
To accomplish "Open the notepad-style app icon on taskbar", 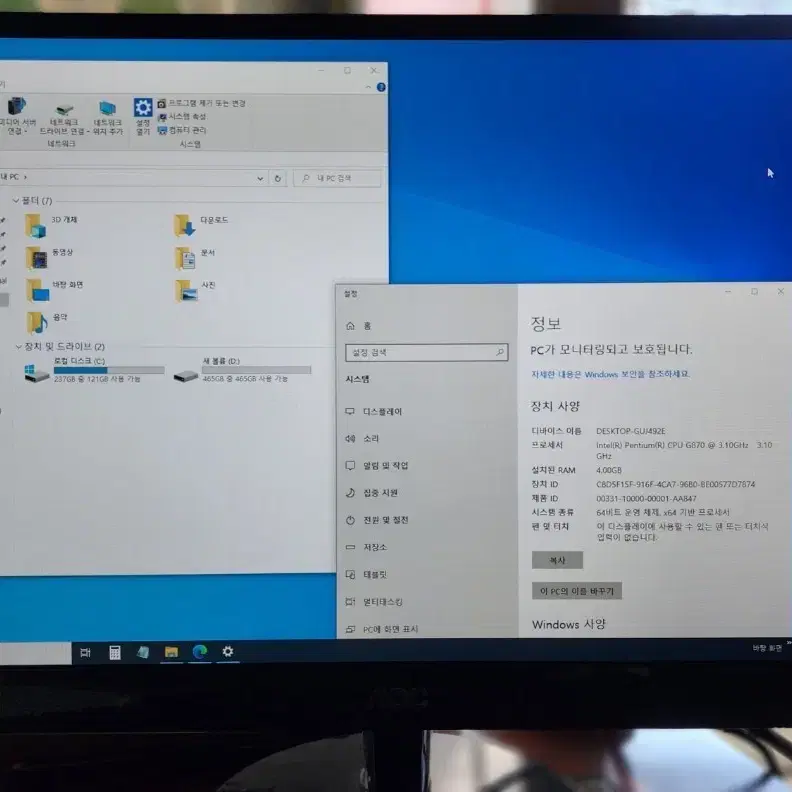I will [x=143, y=652].
